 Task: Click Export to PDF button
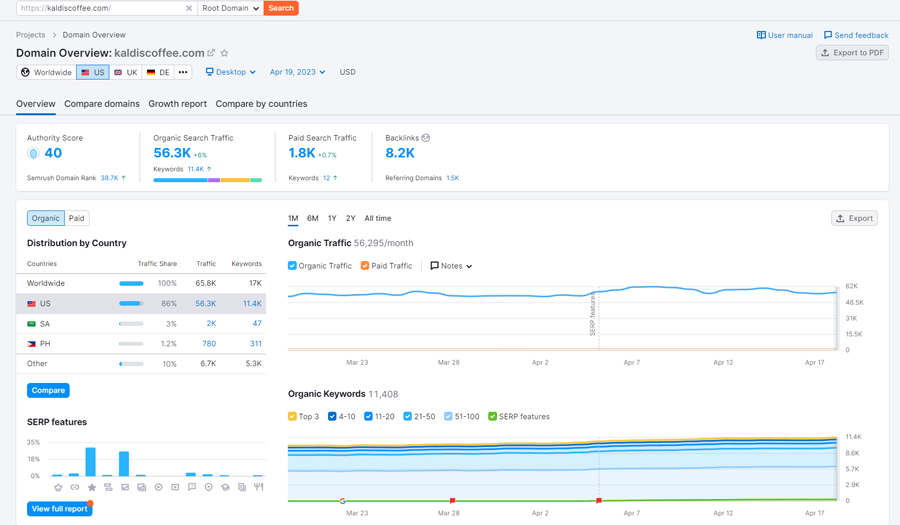click(852, 53)
